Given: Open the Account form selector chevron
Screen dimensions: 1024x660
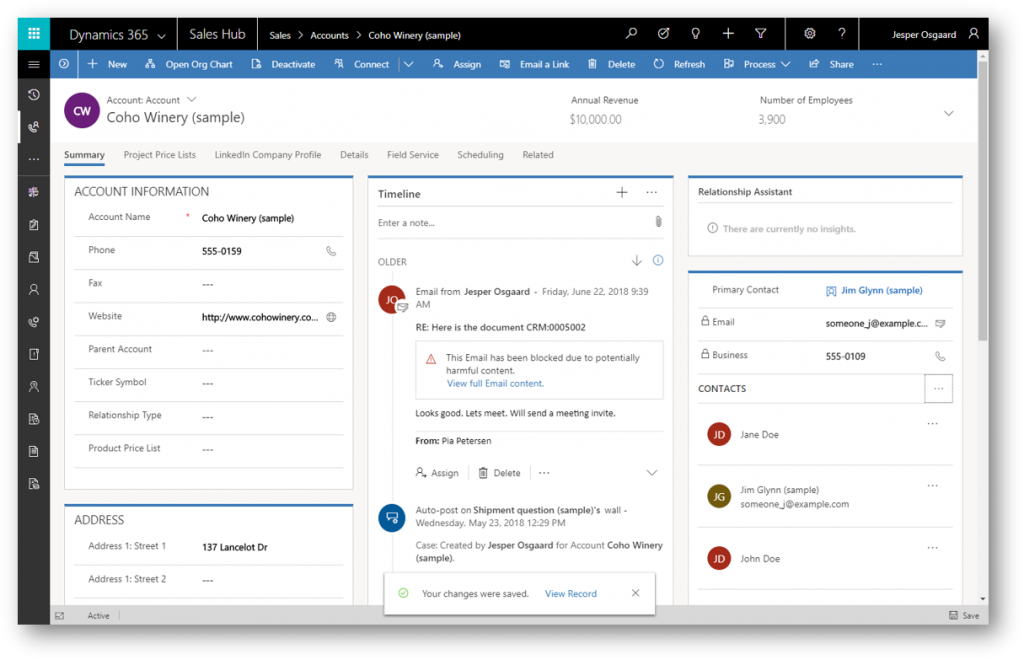Looking at the screenshot, I should pos(191,99).
